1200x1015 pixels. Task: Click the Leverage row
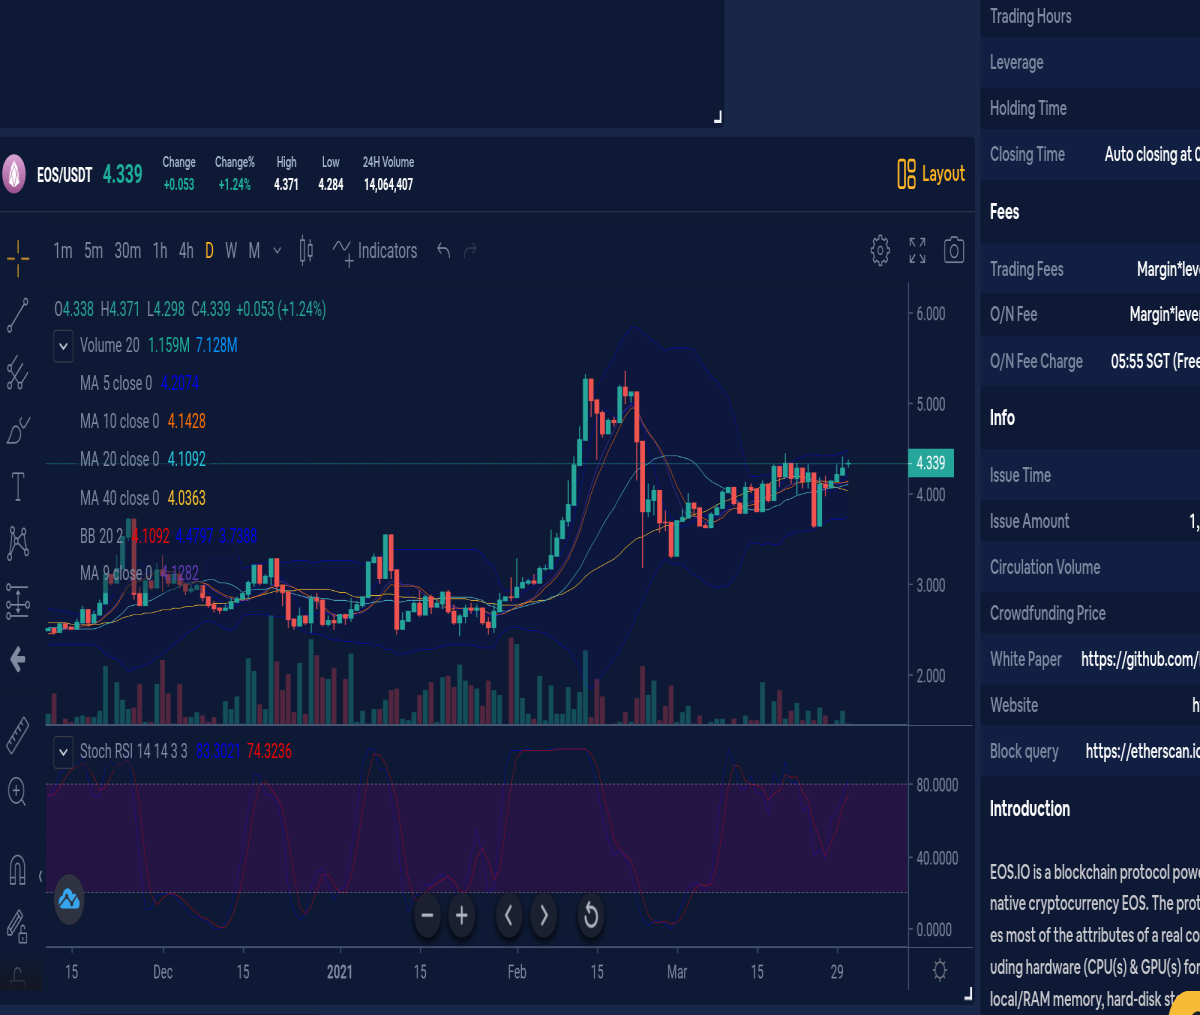point(1091,62)
